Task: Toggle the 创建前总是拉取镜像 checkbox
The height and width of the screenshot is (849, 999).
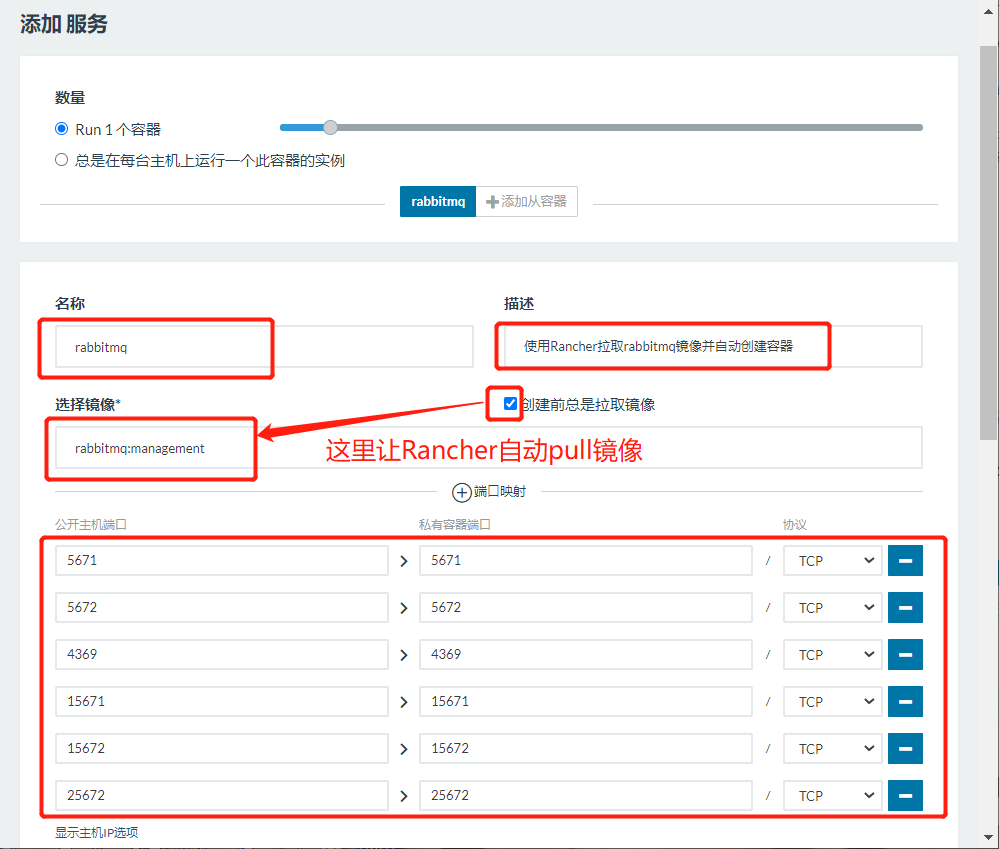Action: click(508, 403)
